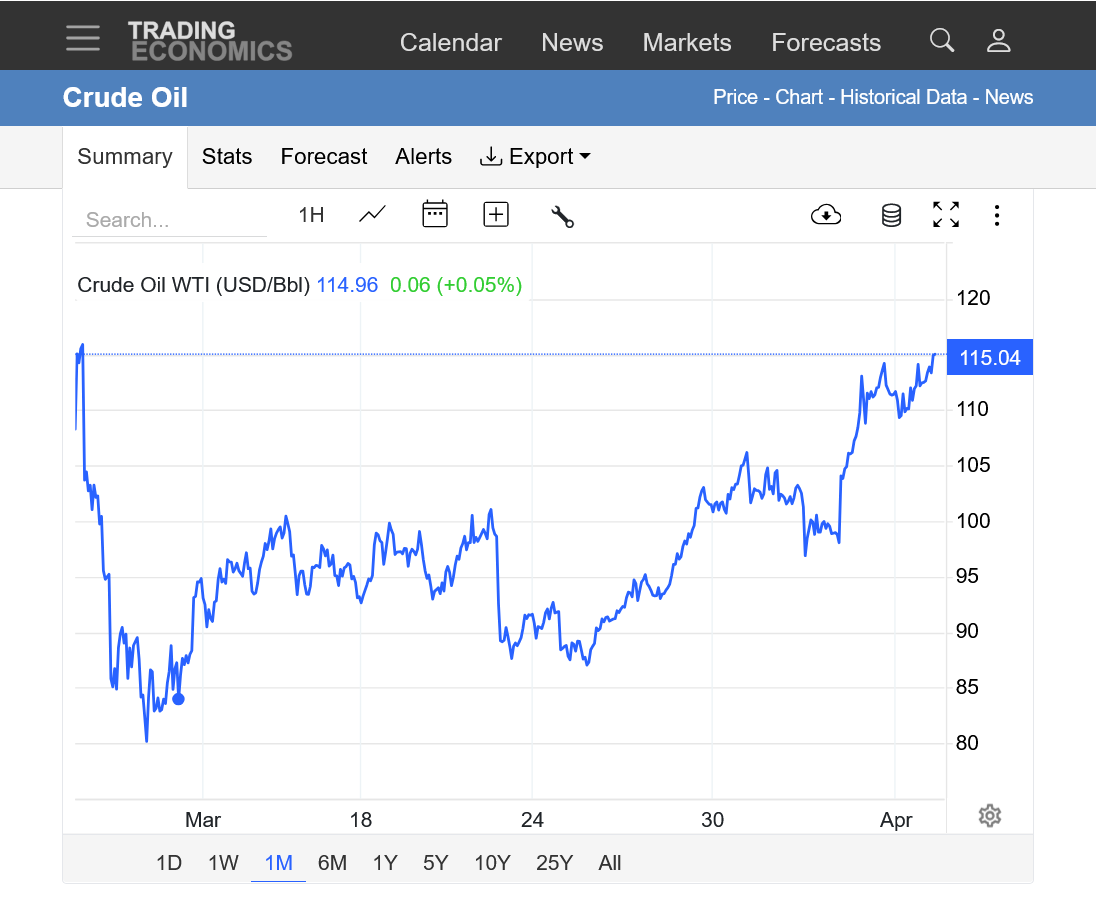This screenshot has width=1096, height=901.
Task: Open the 1H interval selector
Action: coord(311,215)
